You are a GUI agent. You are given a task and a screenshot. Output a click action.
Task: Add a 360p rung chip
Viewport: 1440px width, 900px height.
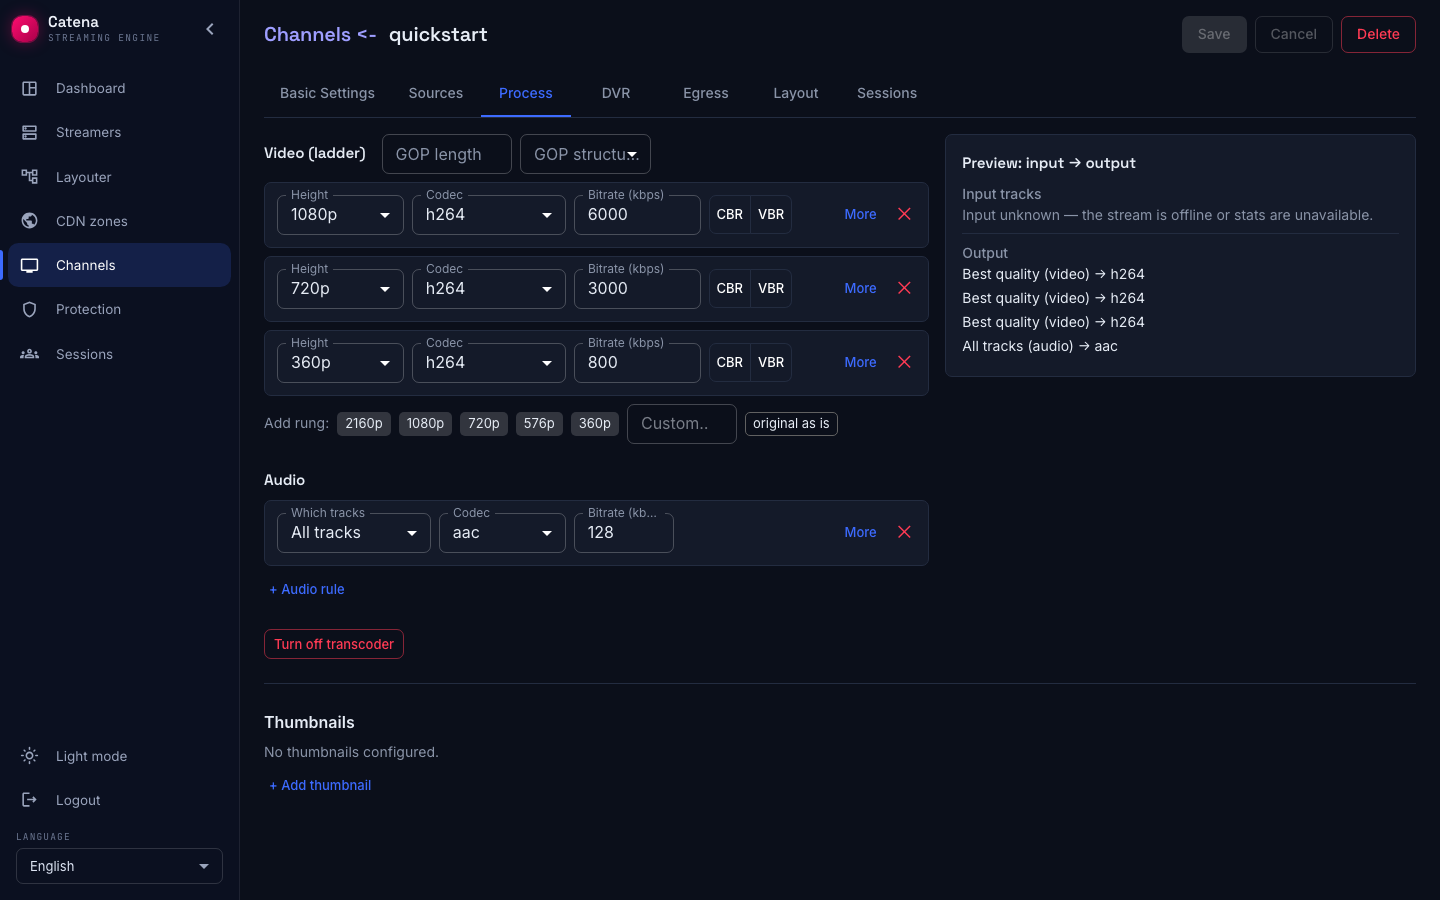595,424
